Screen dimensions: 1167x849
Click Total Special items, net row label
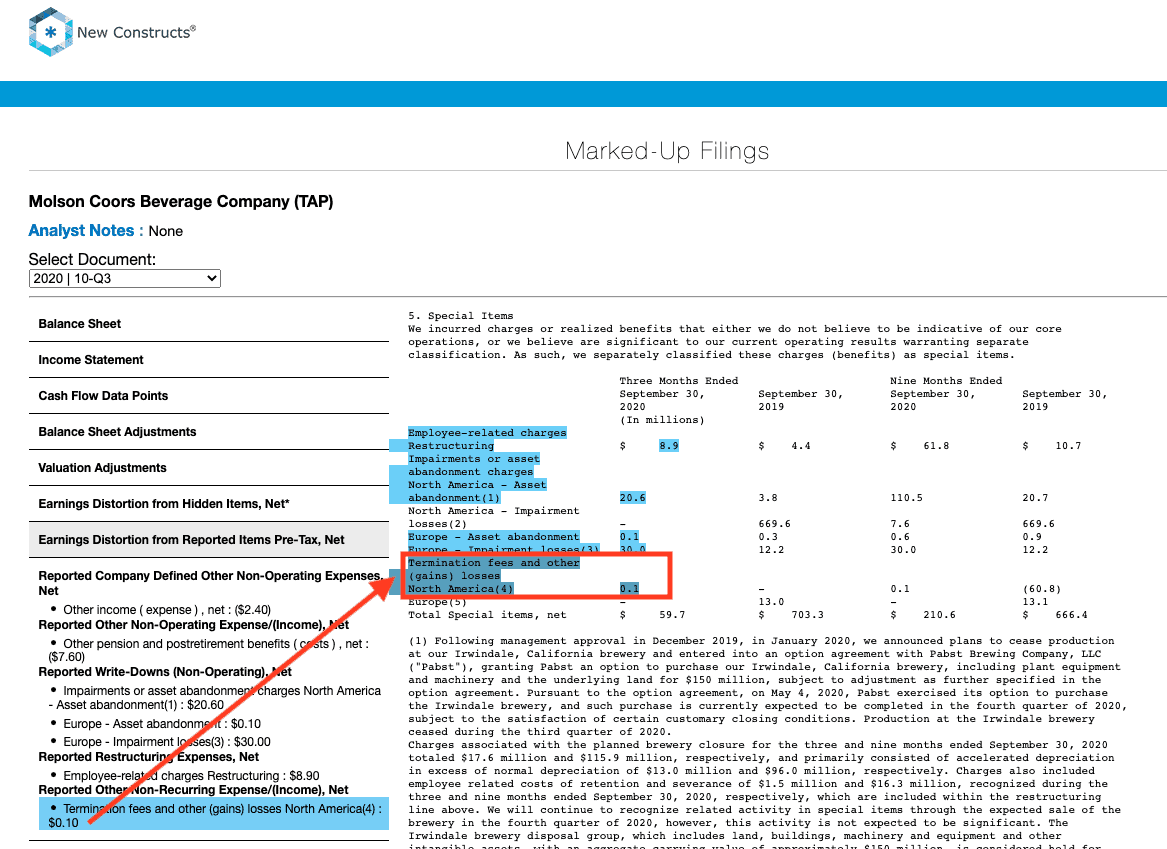coord(487,615)
